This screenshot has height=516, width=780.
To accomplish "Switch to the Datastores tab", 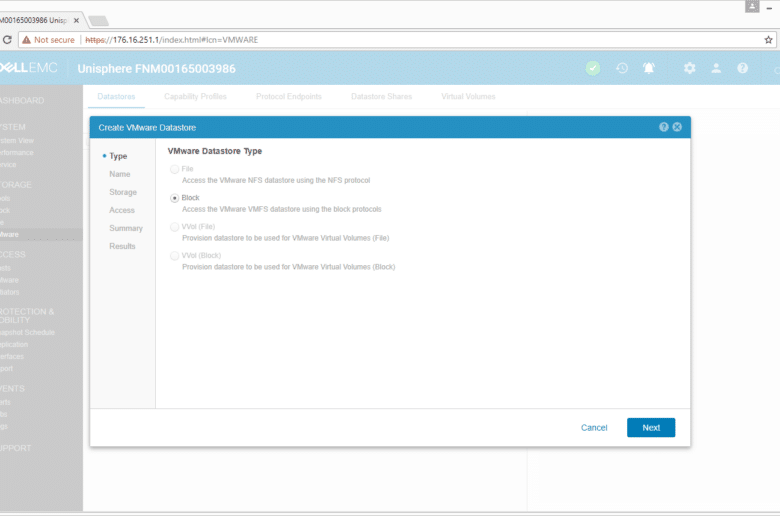I will 116,97.
